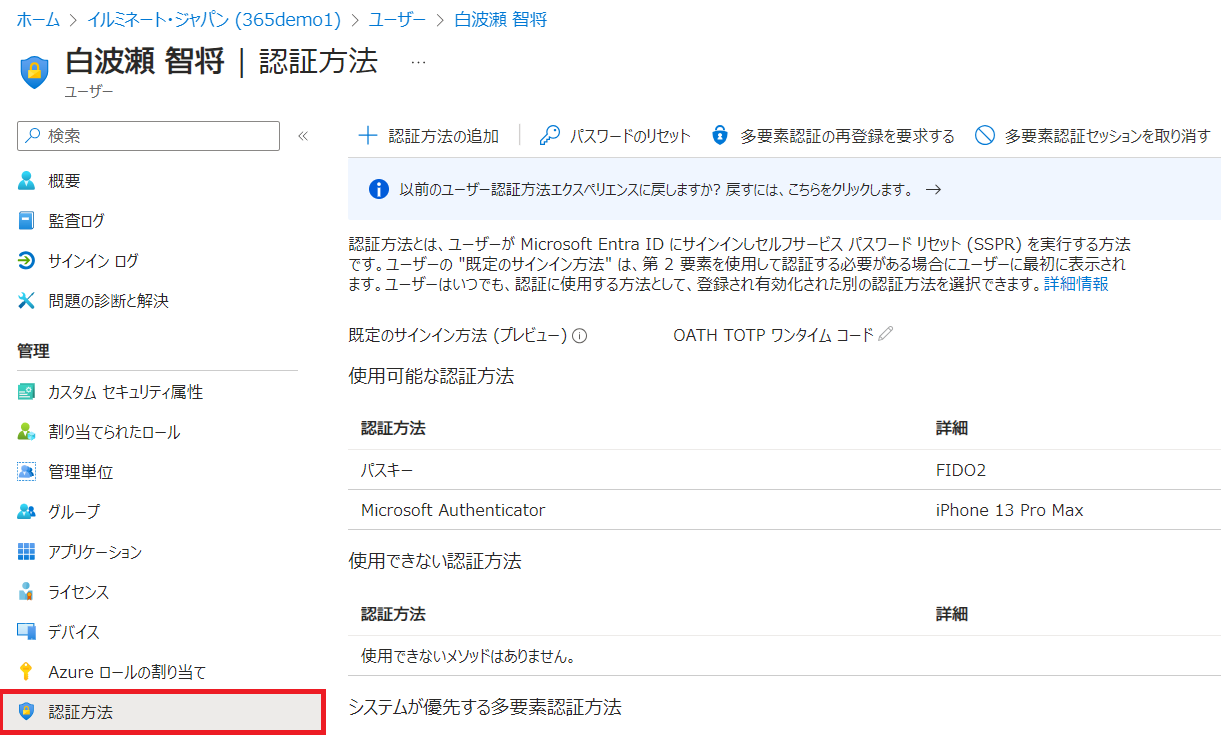Click システムが優先する多要素認証方法 heading
The image size is (1221, 743).
click(485, 707)
